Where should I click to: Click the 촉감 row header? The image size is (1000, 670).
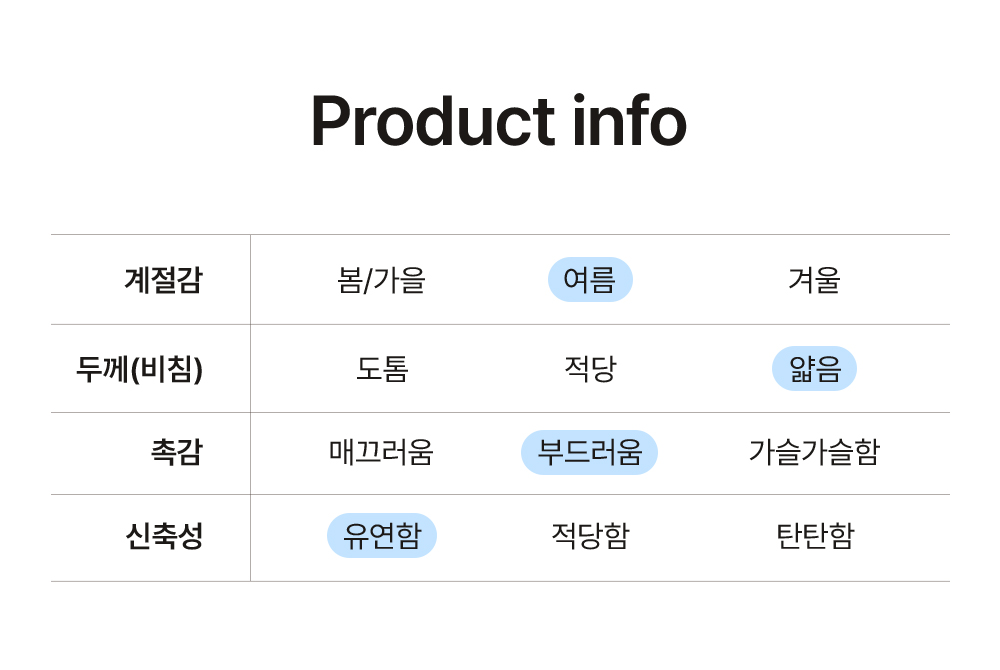tap(177, 452)
